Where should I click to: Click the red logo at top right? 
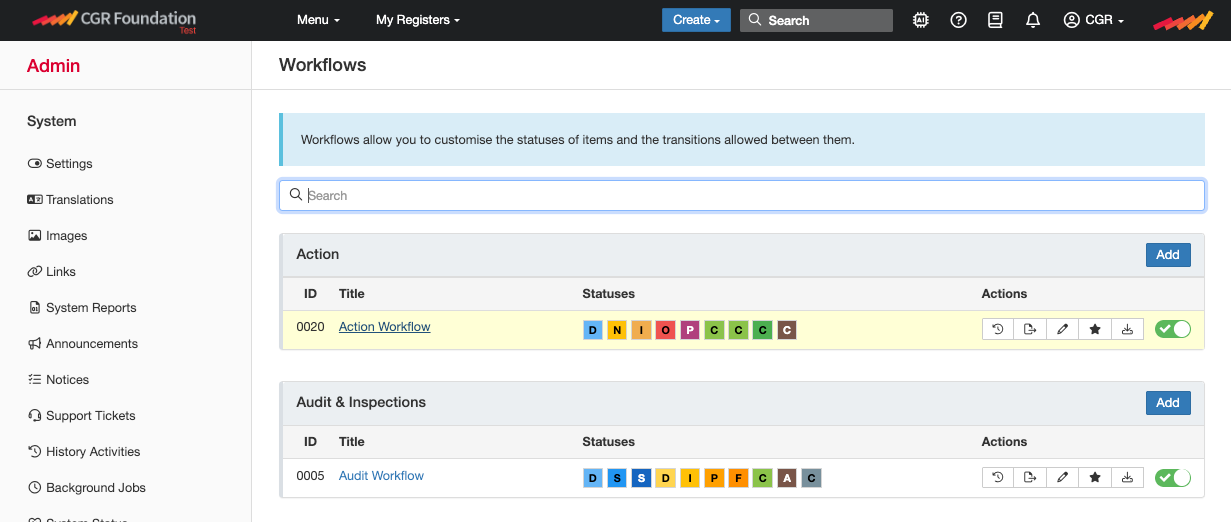click(x=1183, y=20)
